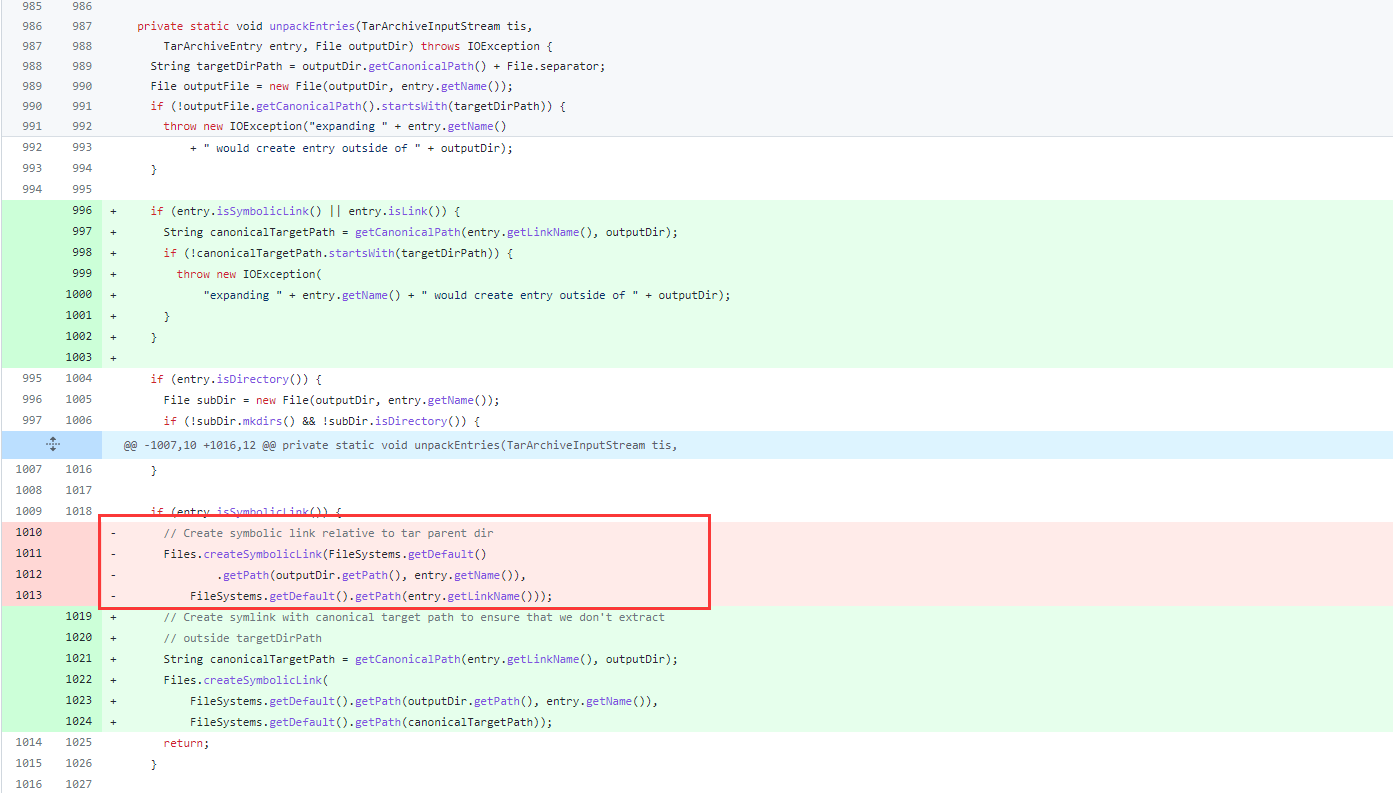Click new line number 1025
Viewport: 1393px width, 793px height.
[x=79, y=742]
